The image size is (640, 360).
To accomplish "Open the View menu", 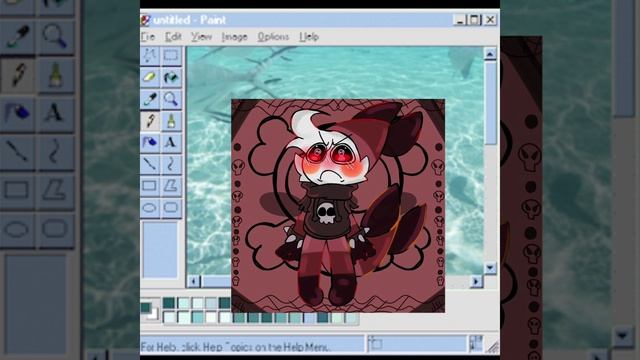I will [x=201, y=37].
